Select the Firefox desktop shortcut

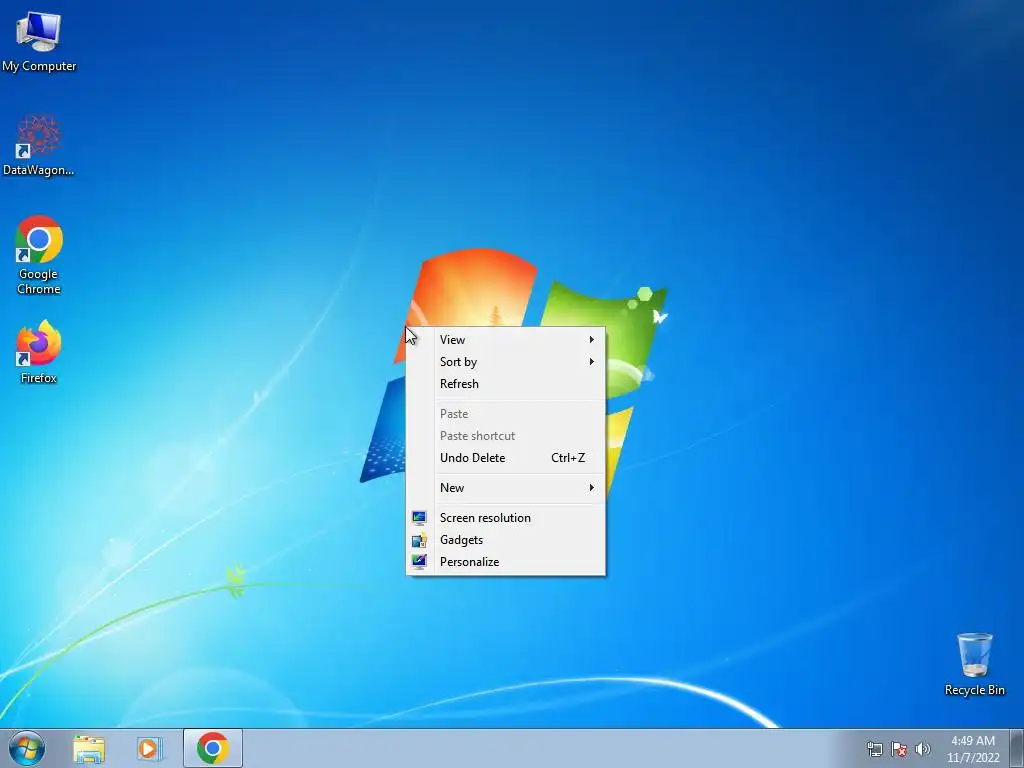(x=39, y=351)
